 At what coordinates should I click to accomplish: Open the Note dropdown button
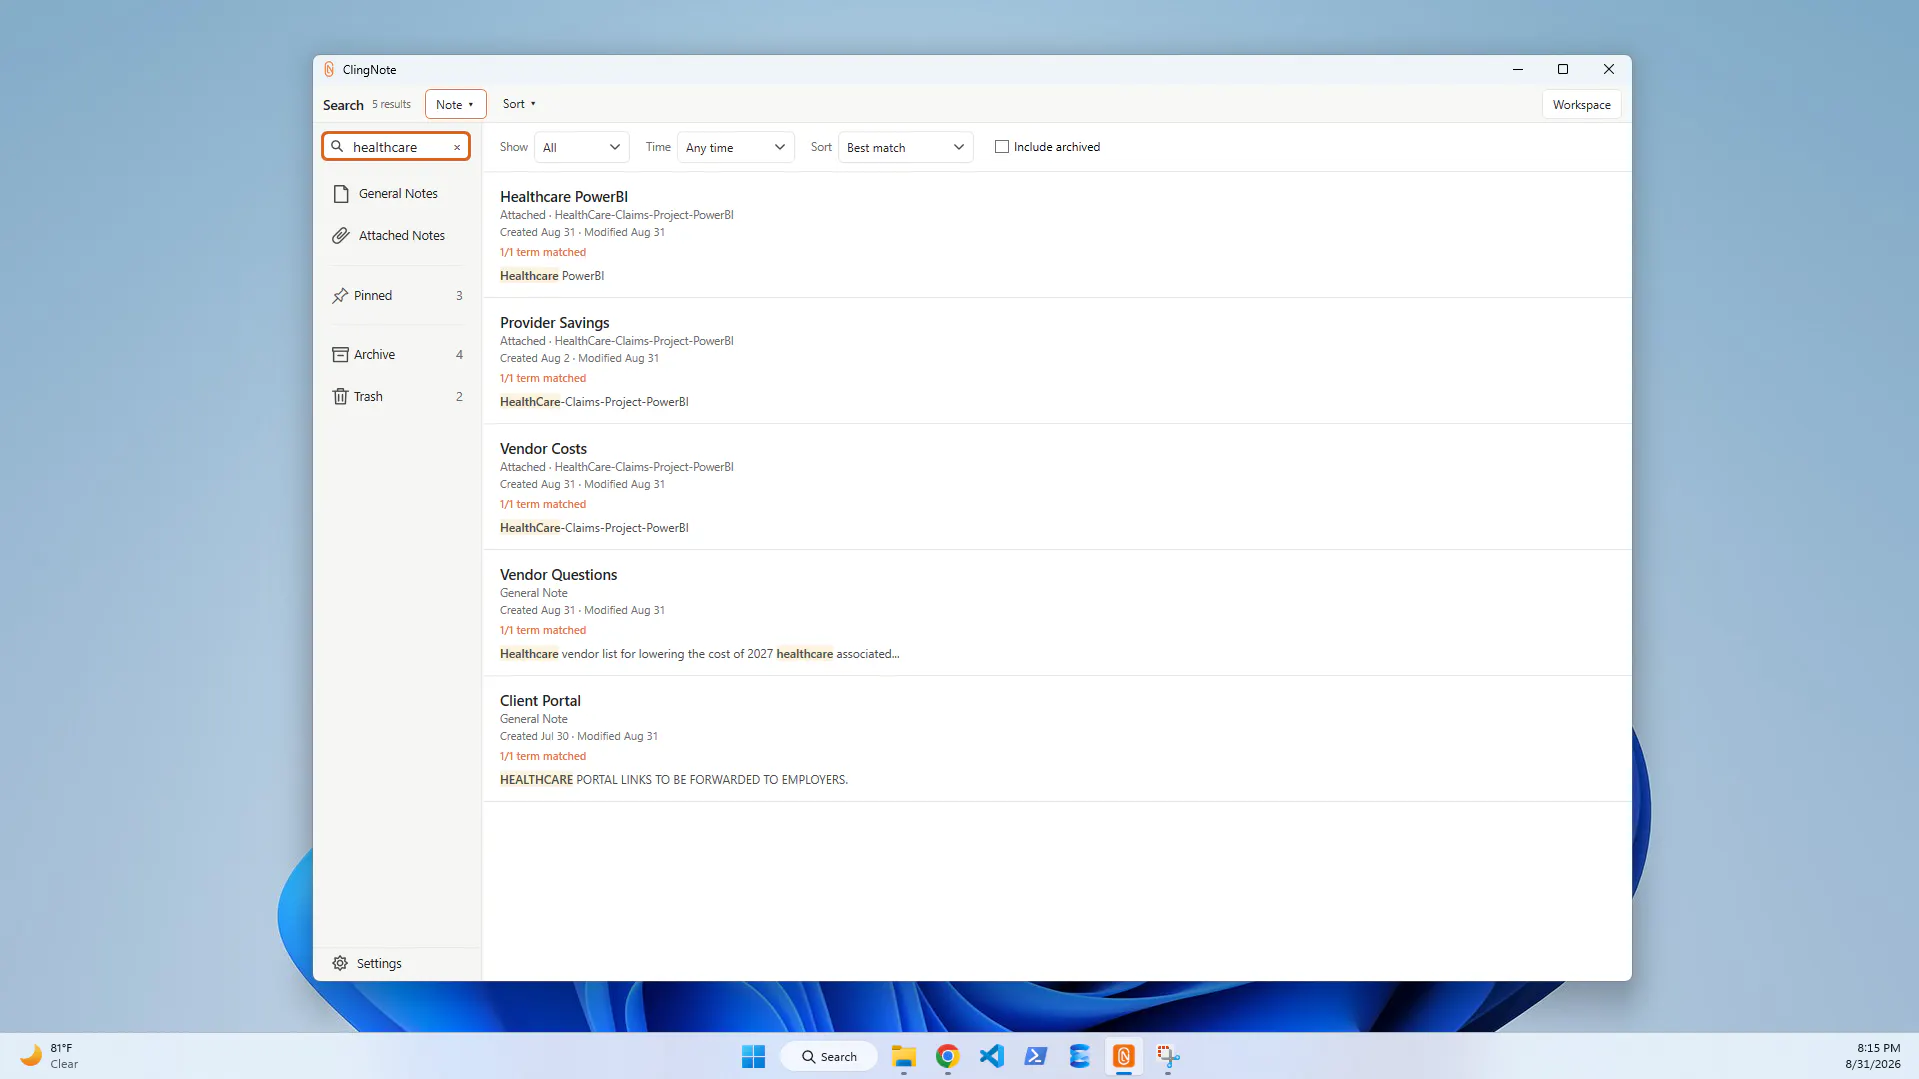click(455, 104)
